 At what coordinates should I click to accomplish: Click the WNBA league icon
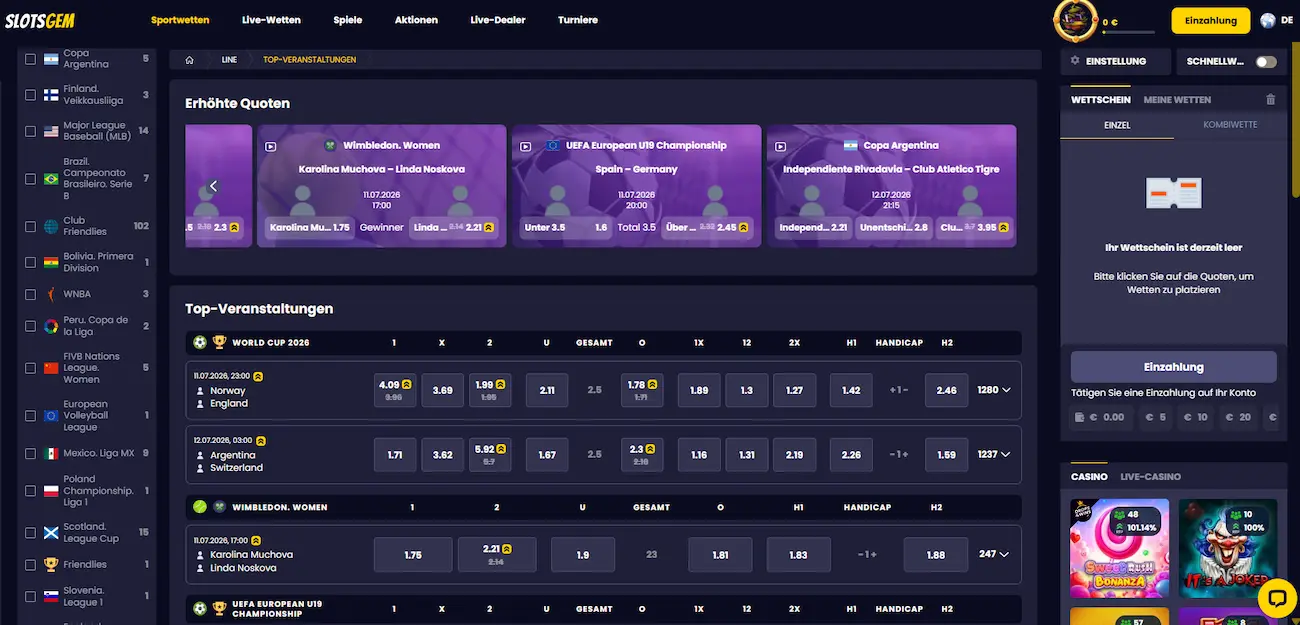pyautogui.click(x=51, y=294)
